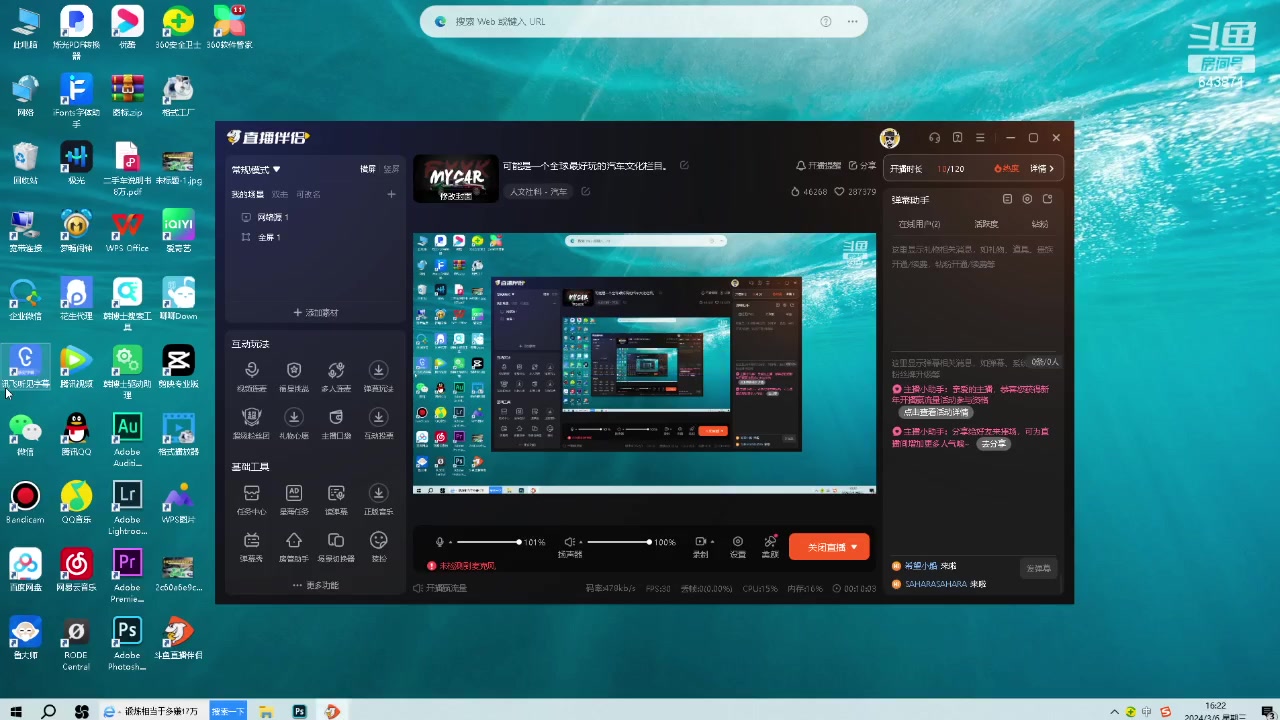Adjust the speaker volume slider
Screen dimensions: 1280x720
point(619,542)
